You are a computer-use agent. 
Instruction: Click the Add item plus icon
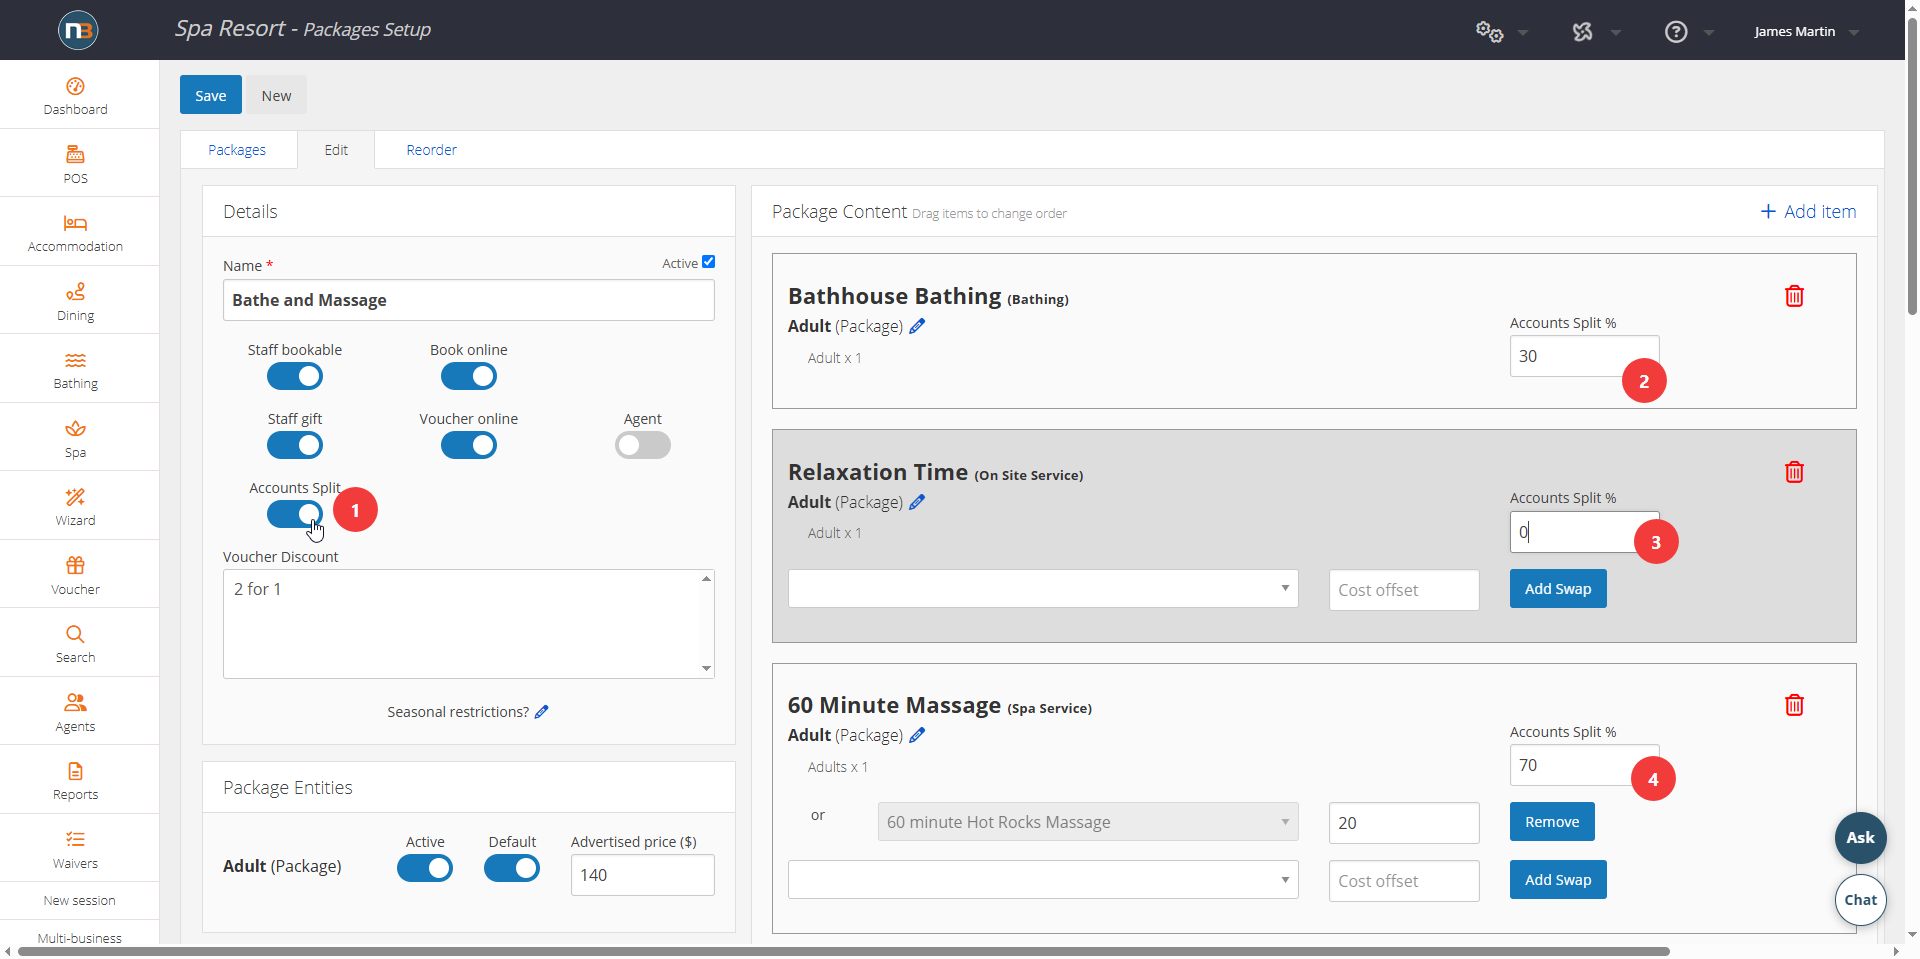pos(1768,212)
